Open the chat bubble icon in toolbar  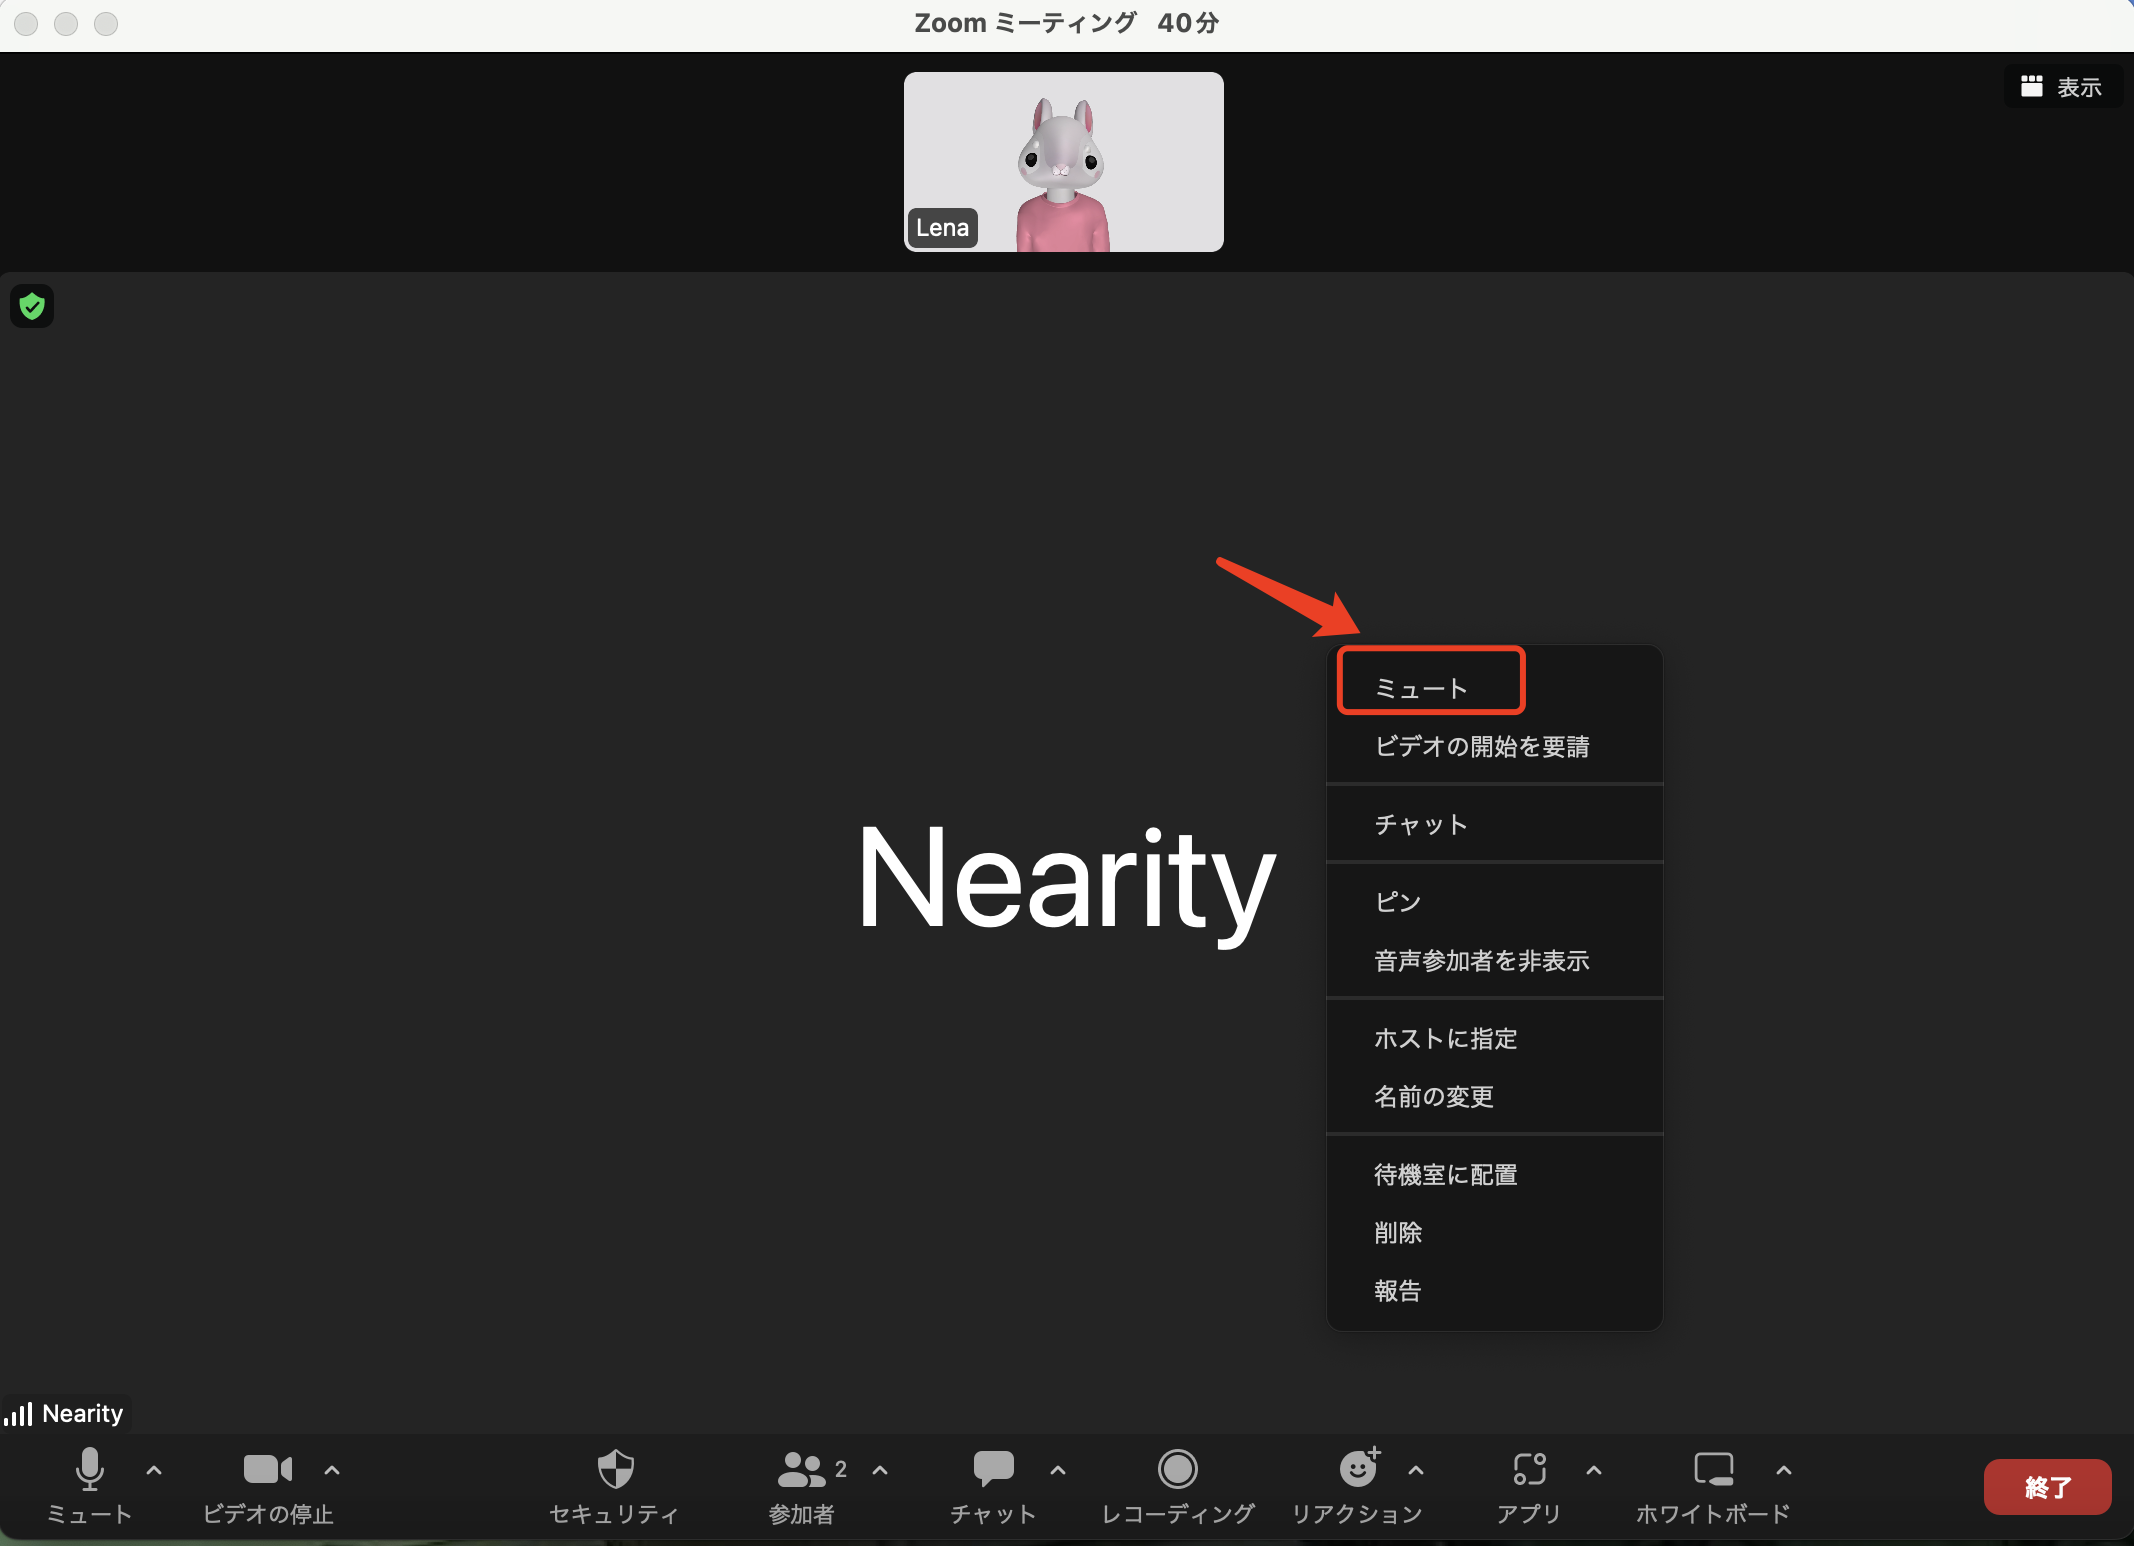click(993, 1469)
